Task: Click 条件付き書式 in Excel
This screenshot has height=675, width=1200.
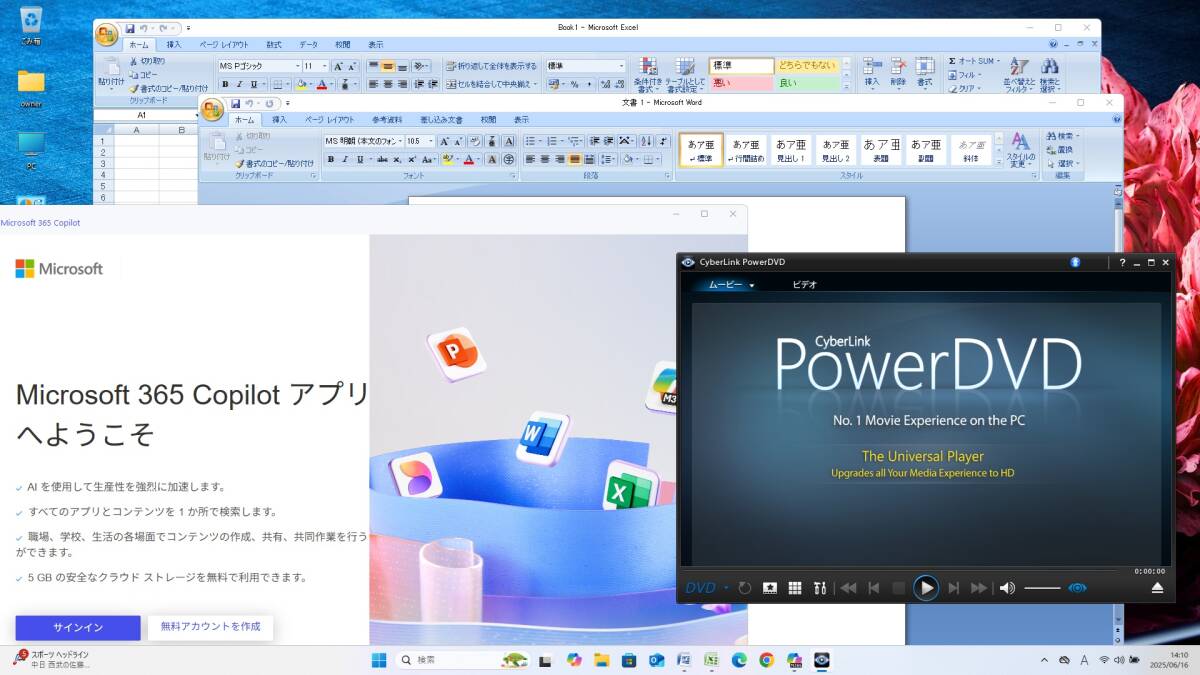Action: point(647,75)
